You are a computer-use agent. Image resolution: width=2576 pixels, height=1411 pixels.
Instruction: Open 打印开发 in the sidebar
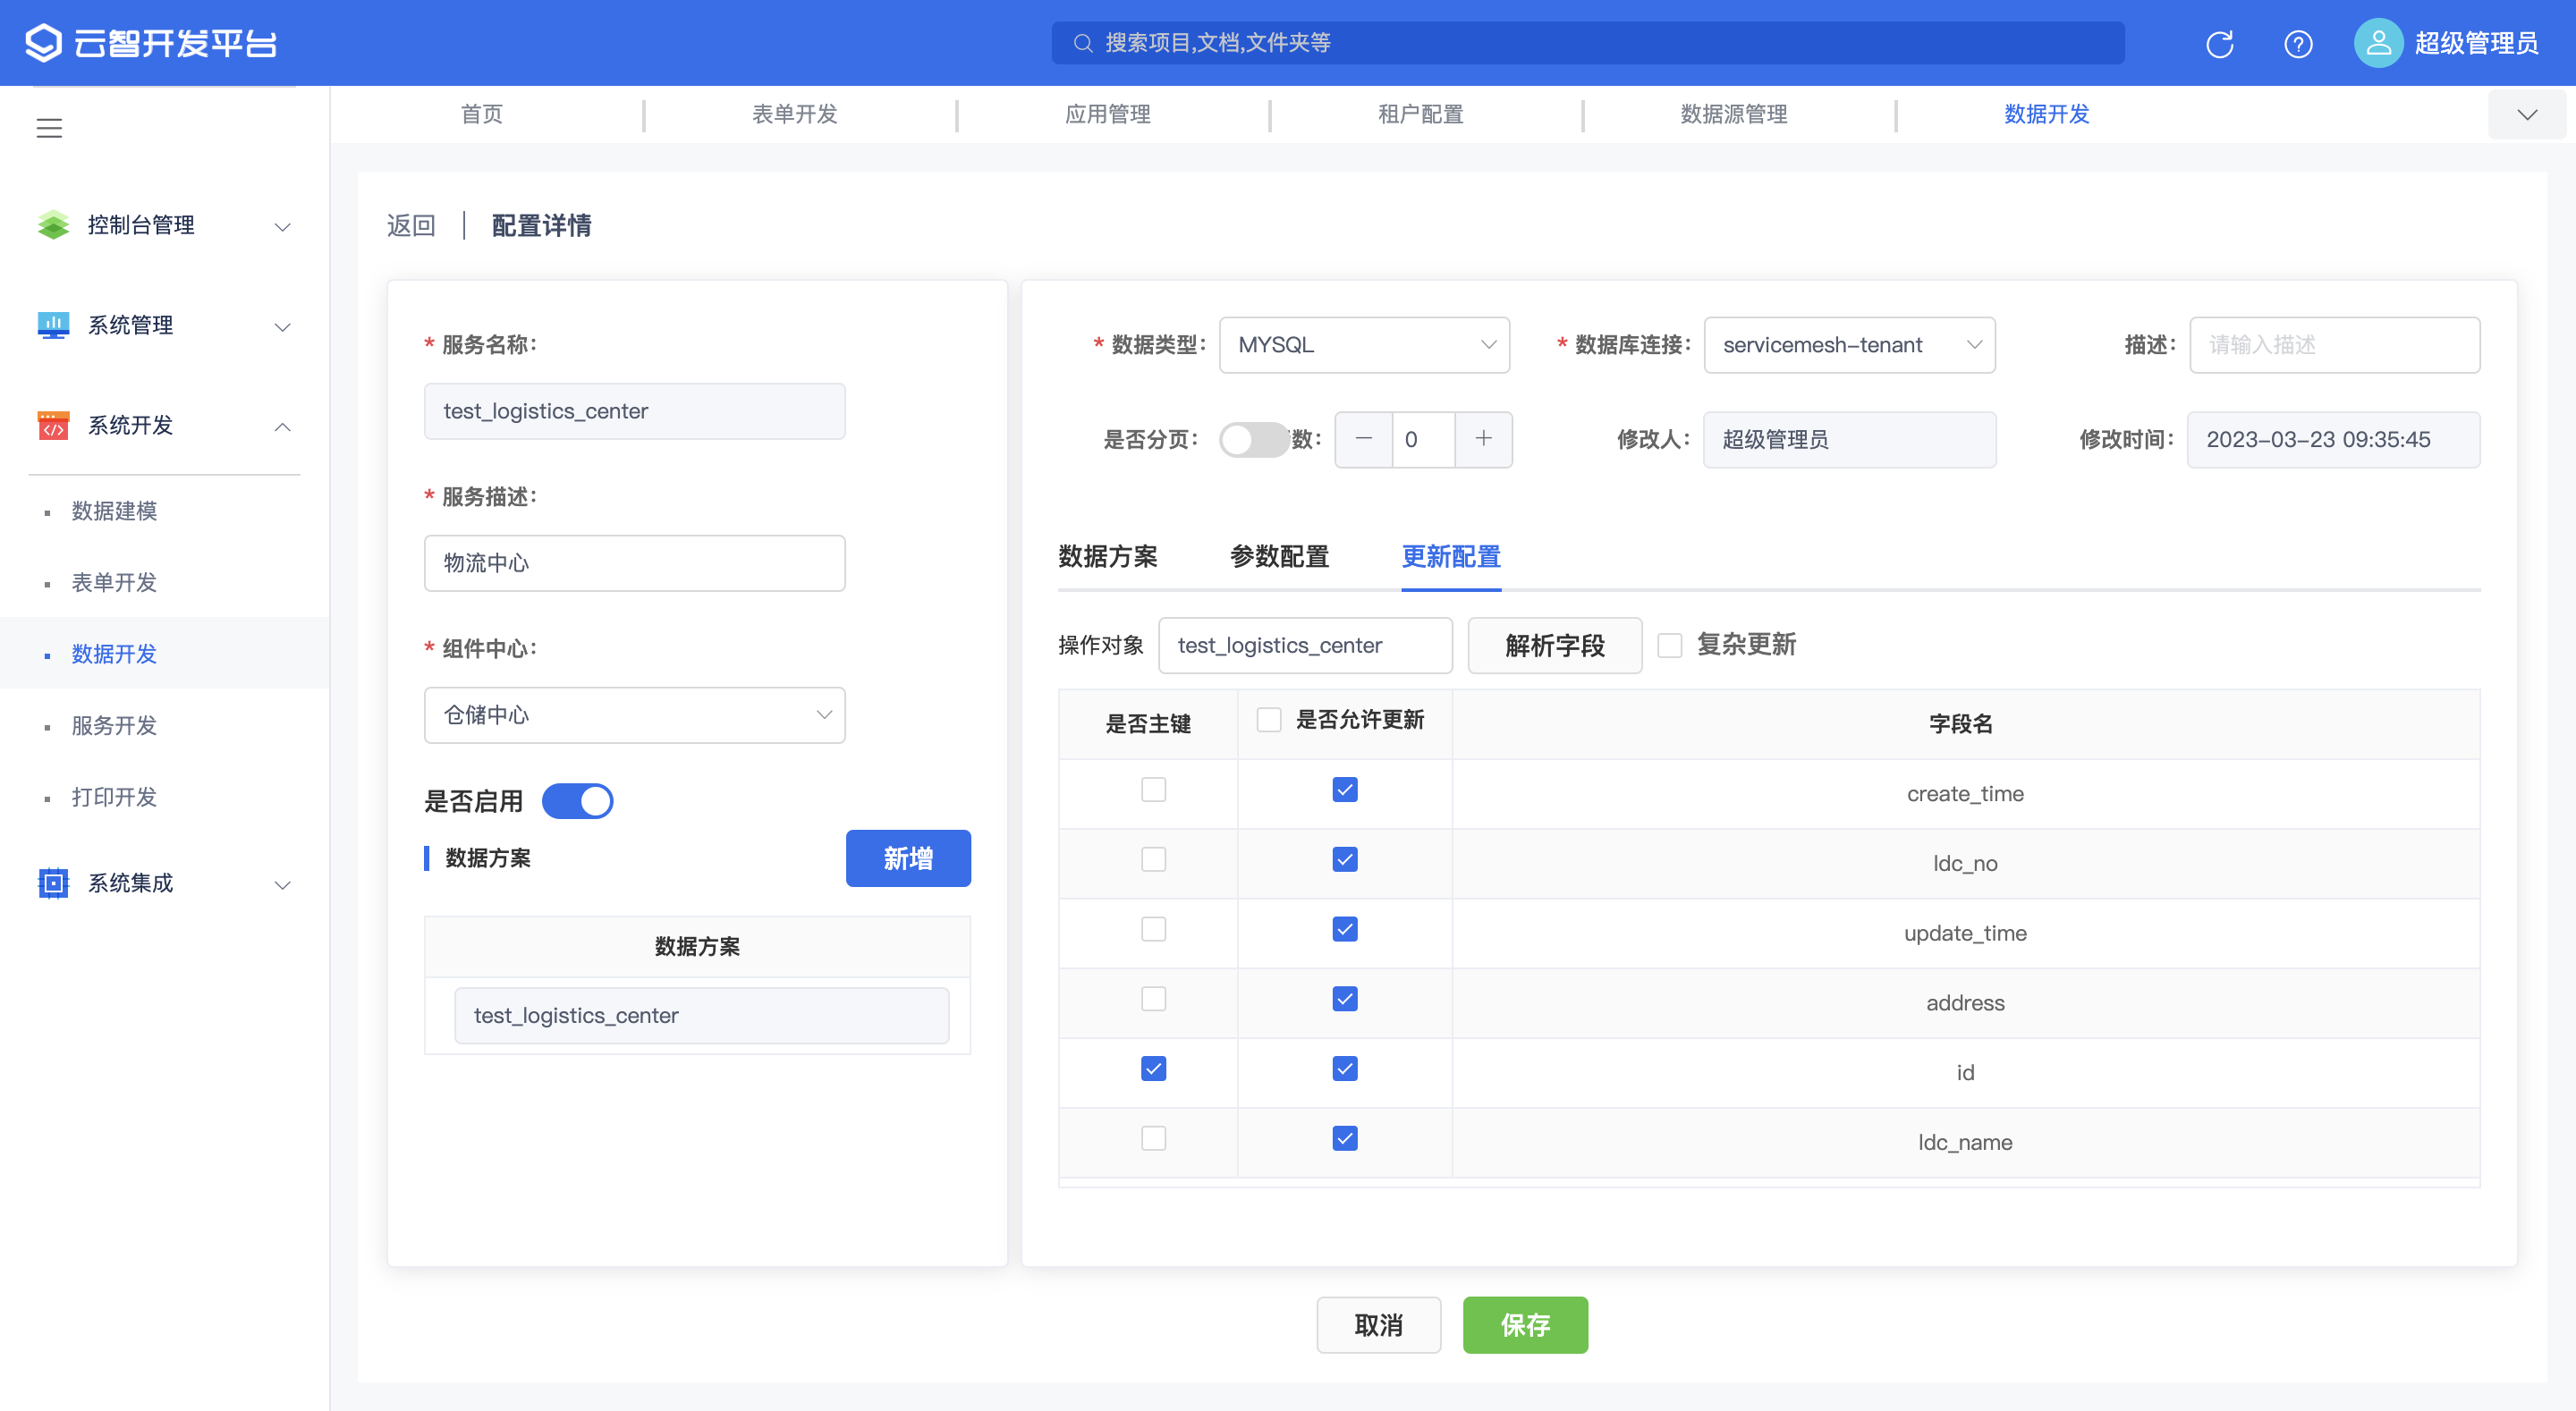[114, 797]
